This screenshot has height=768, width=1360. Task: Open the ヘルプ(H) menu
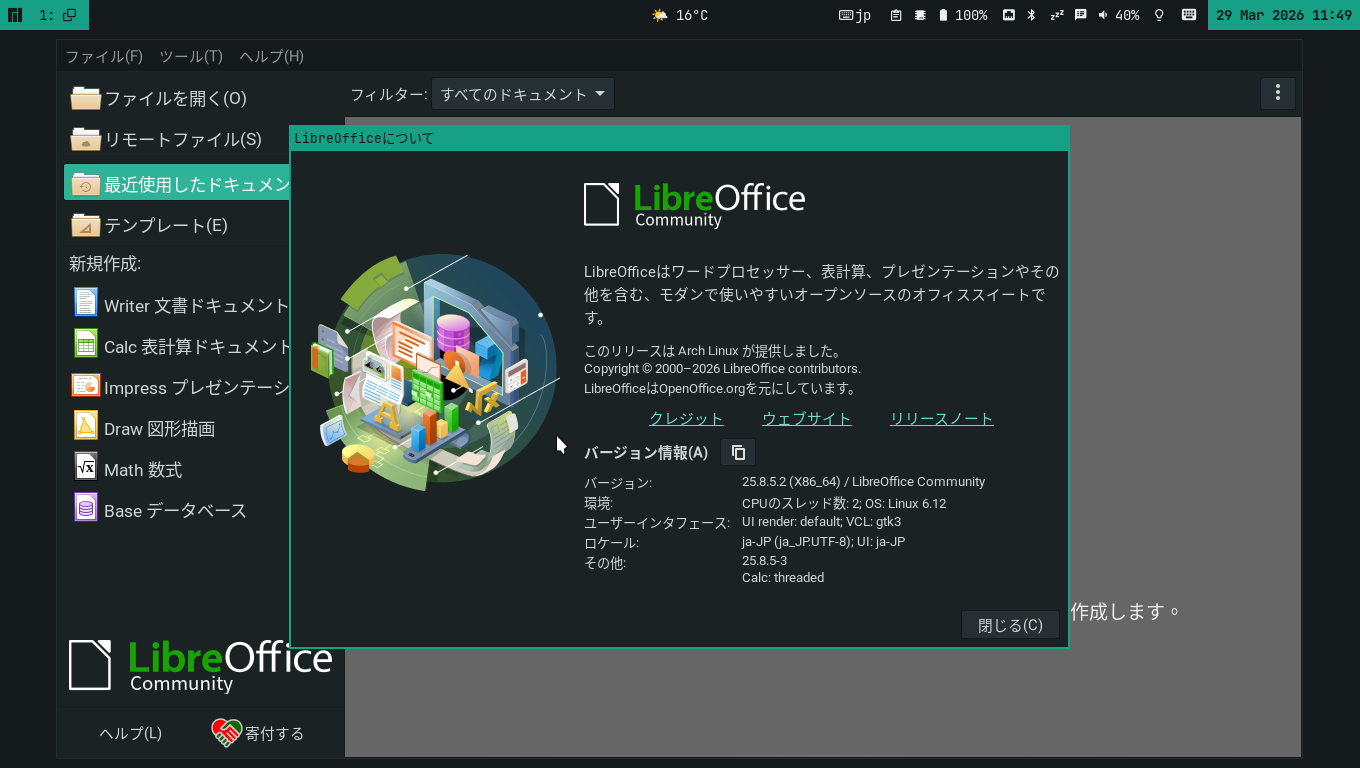pyautogui.click(x=271, y=56)
